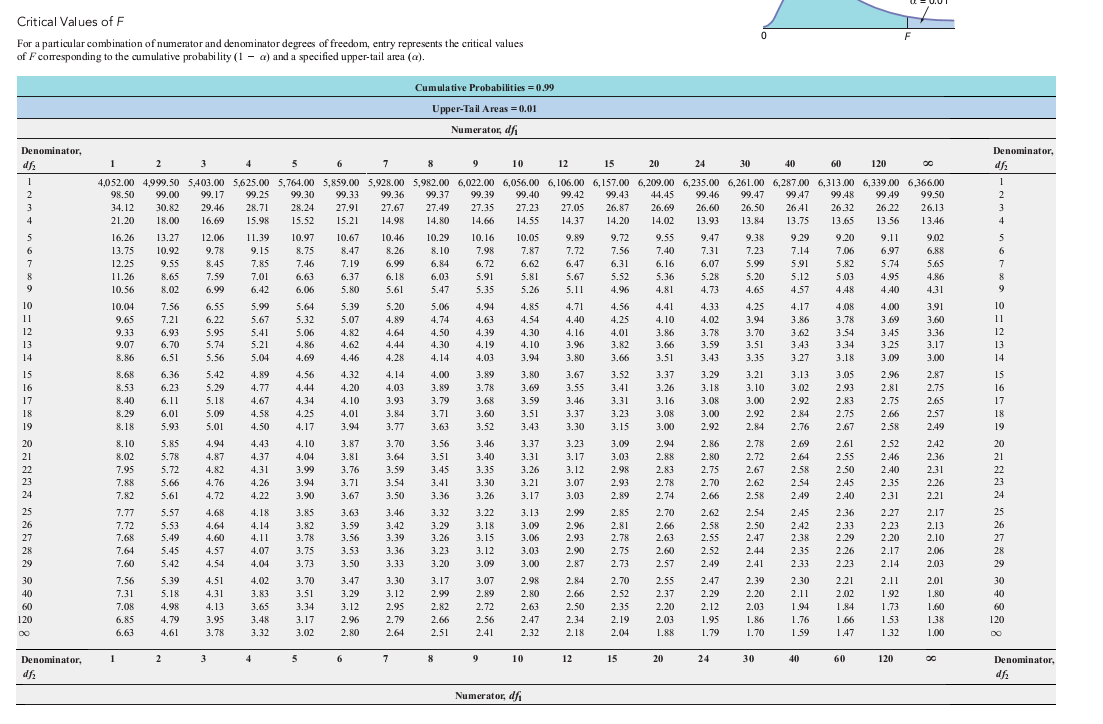The height and width of the screenshot is (724, 1103).
Task: Pick the entry 5,625.00
Action: pos(251,182)
